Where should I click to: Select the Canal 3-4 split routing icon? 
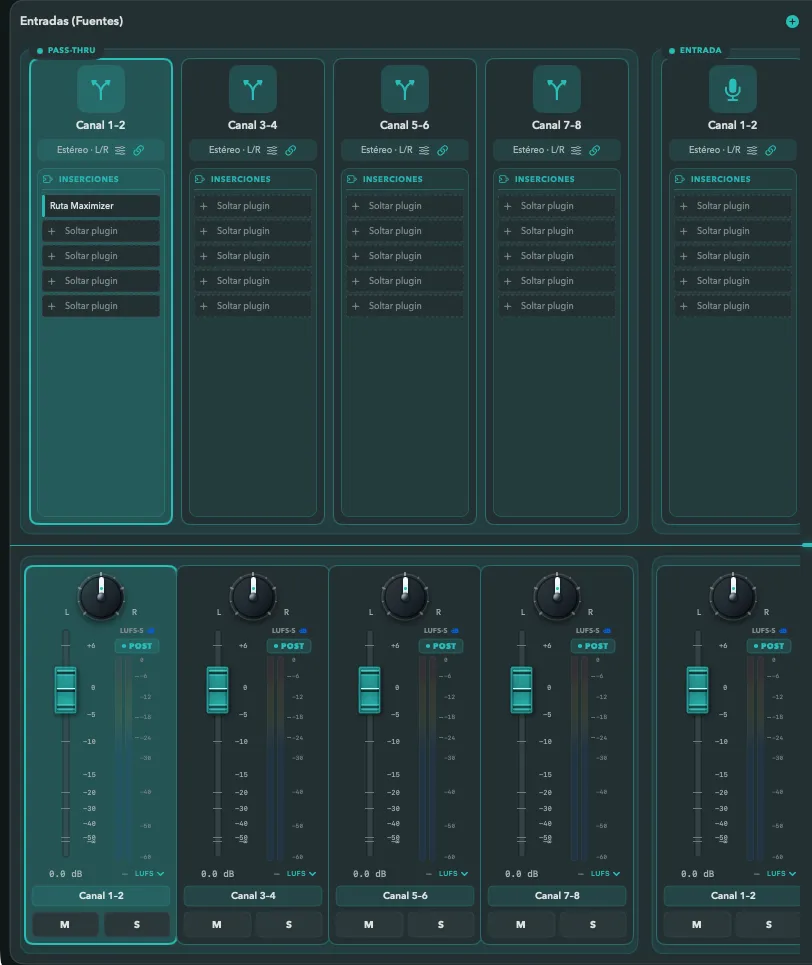[253, 89]
